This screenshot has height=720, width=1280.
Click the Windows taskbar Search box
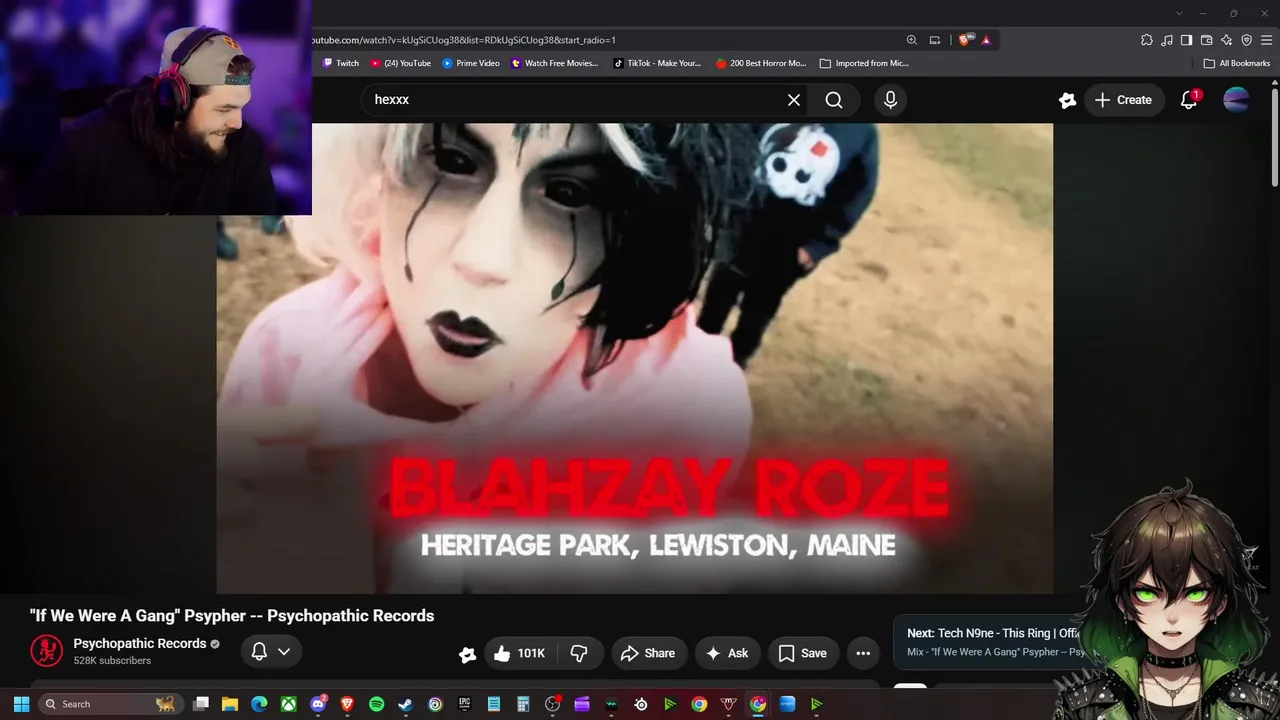pos(109,704)
